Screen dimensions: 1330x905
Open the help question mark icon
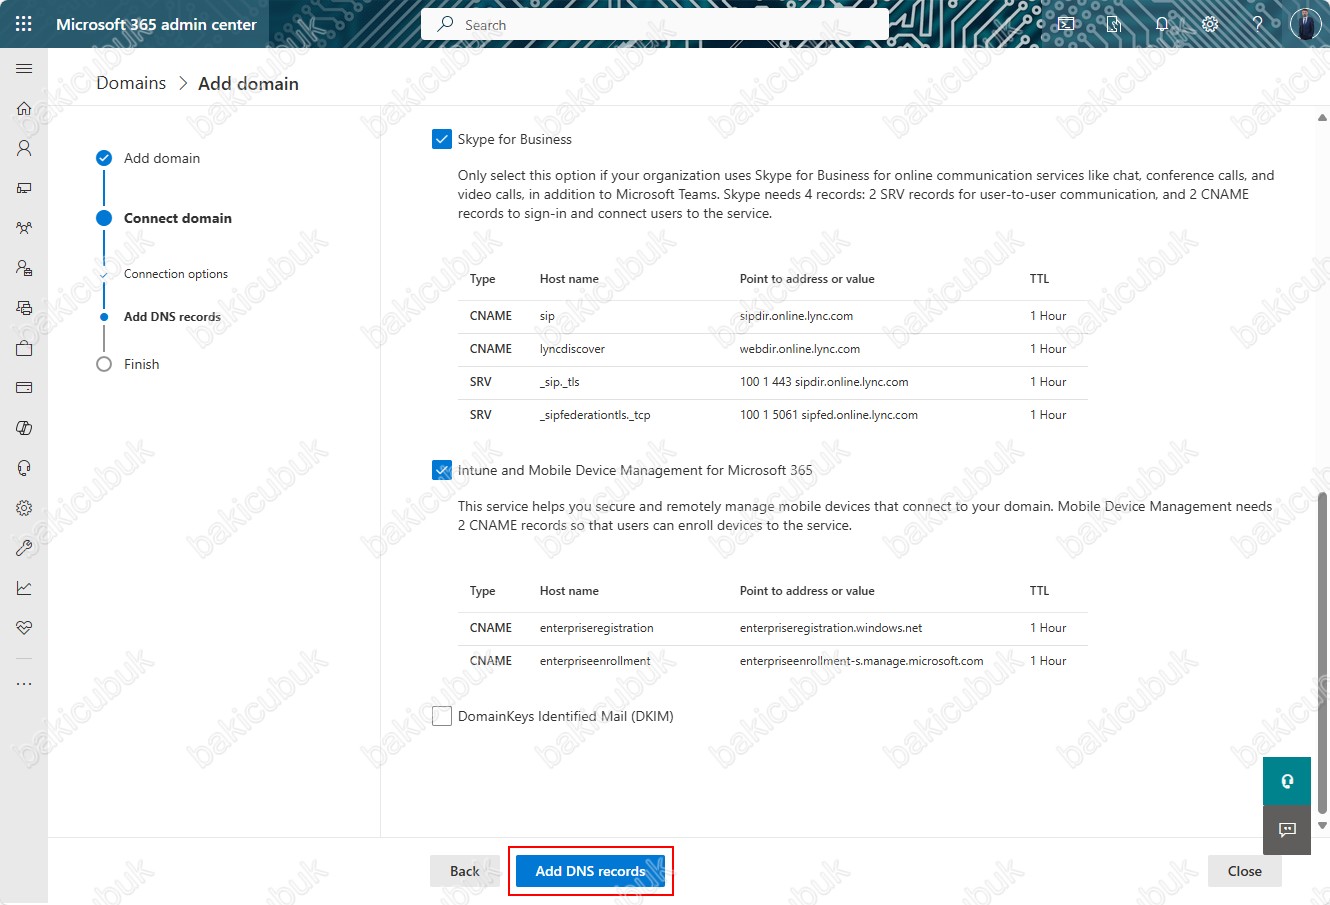point(1258,24)
